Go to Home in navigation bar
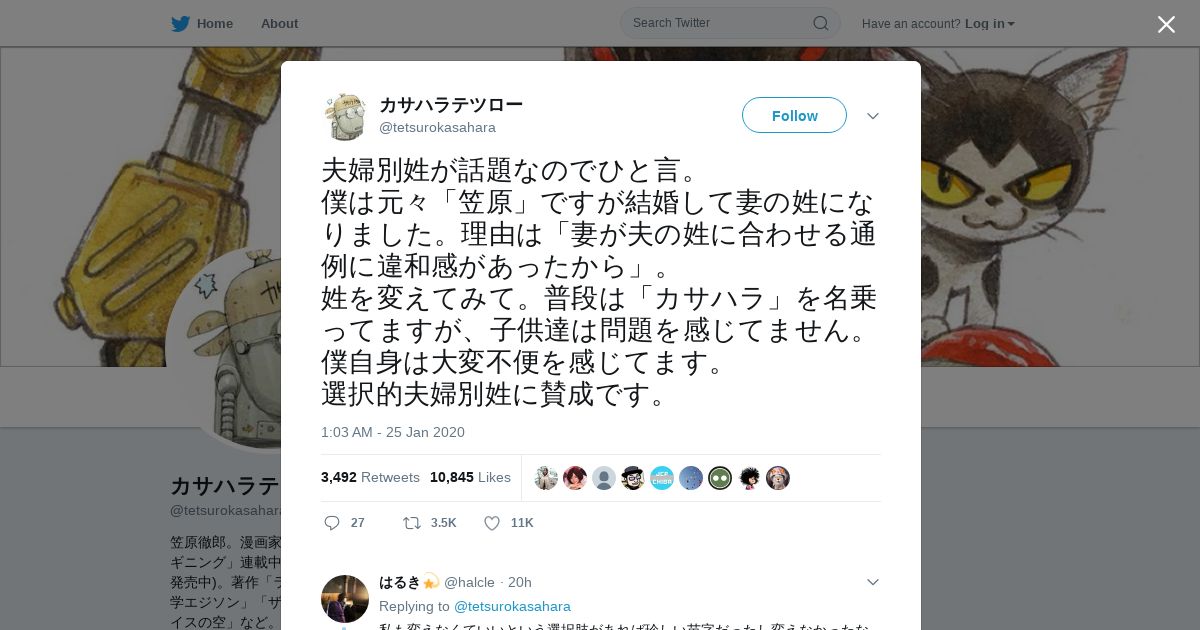Viewport: 1200px width, 630px height. (214, 23)
